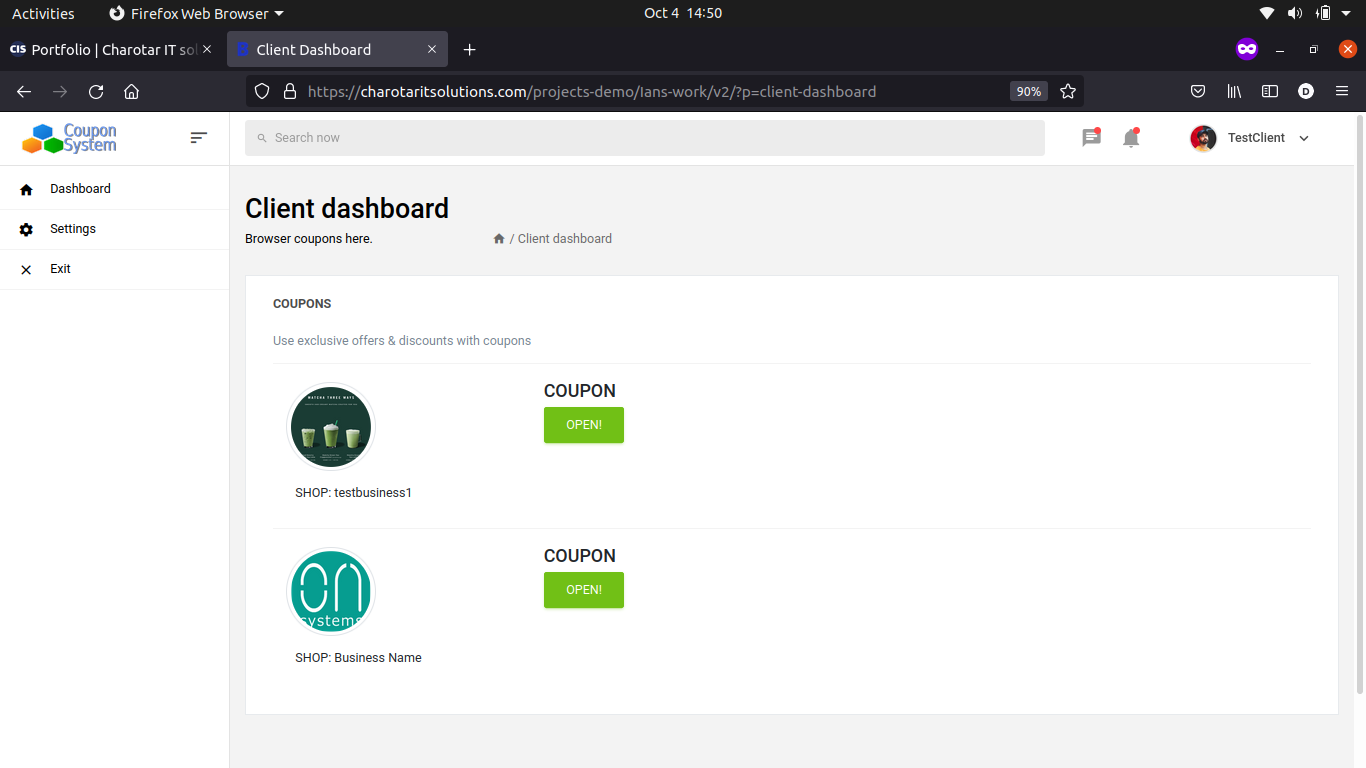Click the Dashboard home icon in sidebar

[x=27, y=189]
